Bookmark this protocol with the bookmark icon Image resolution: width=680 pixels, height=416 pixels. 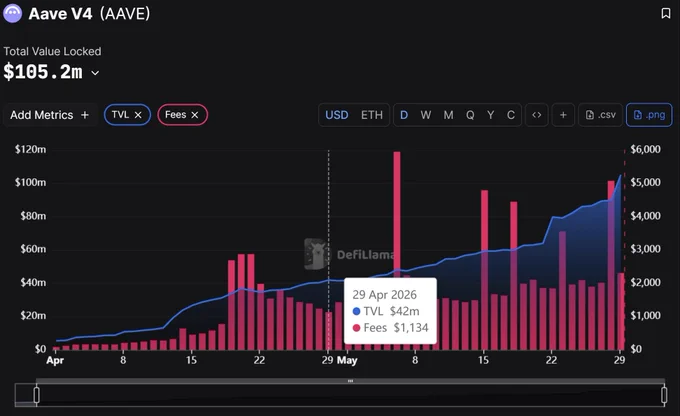(x=666, y=13)
